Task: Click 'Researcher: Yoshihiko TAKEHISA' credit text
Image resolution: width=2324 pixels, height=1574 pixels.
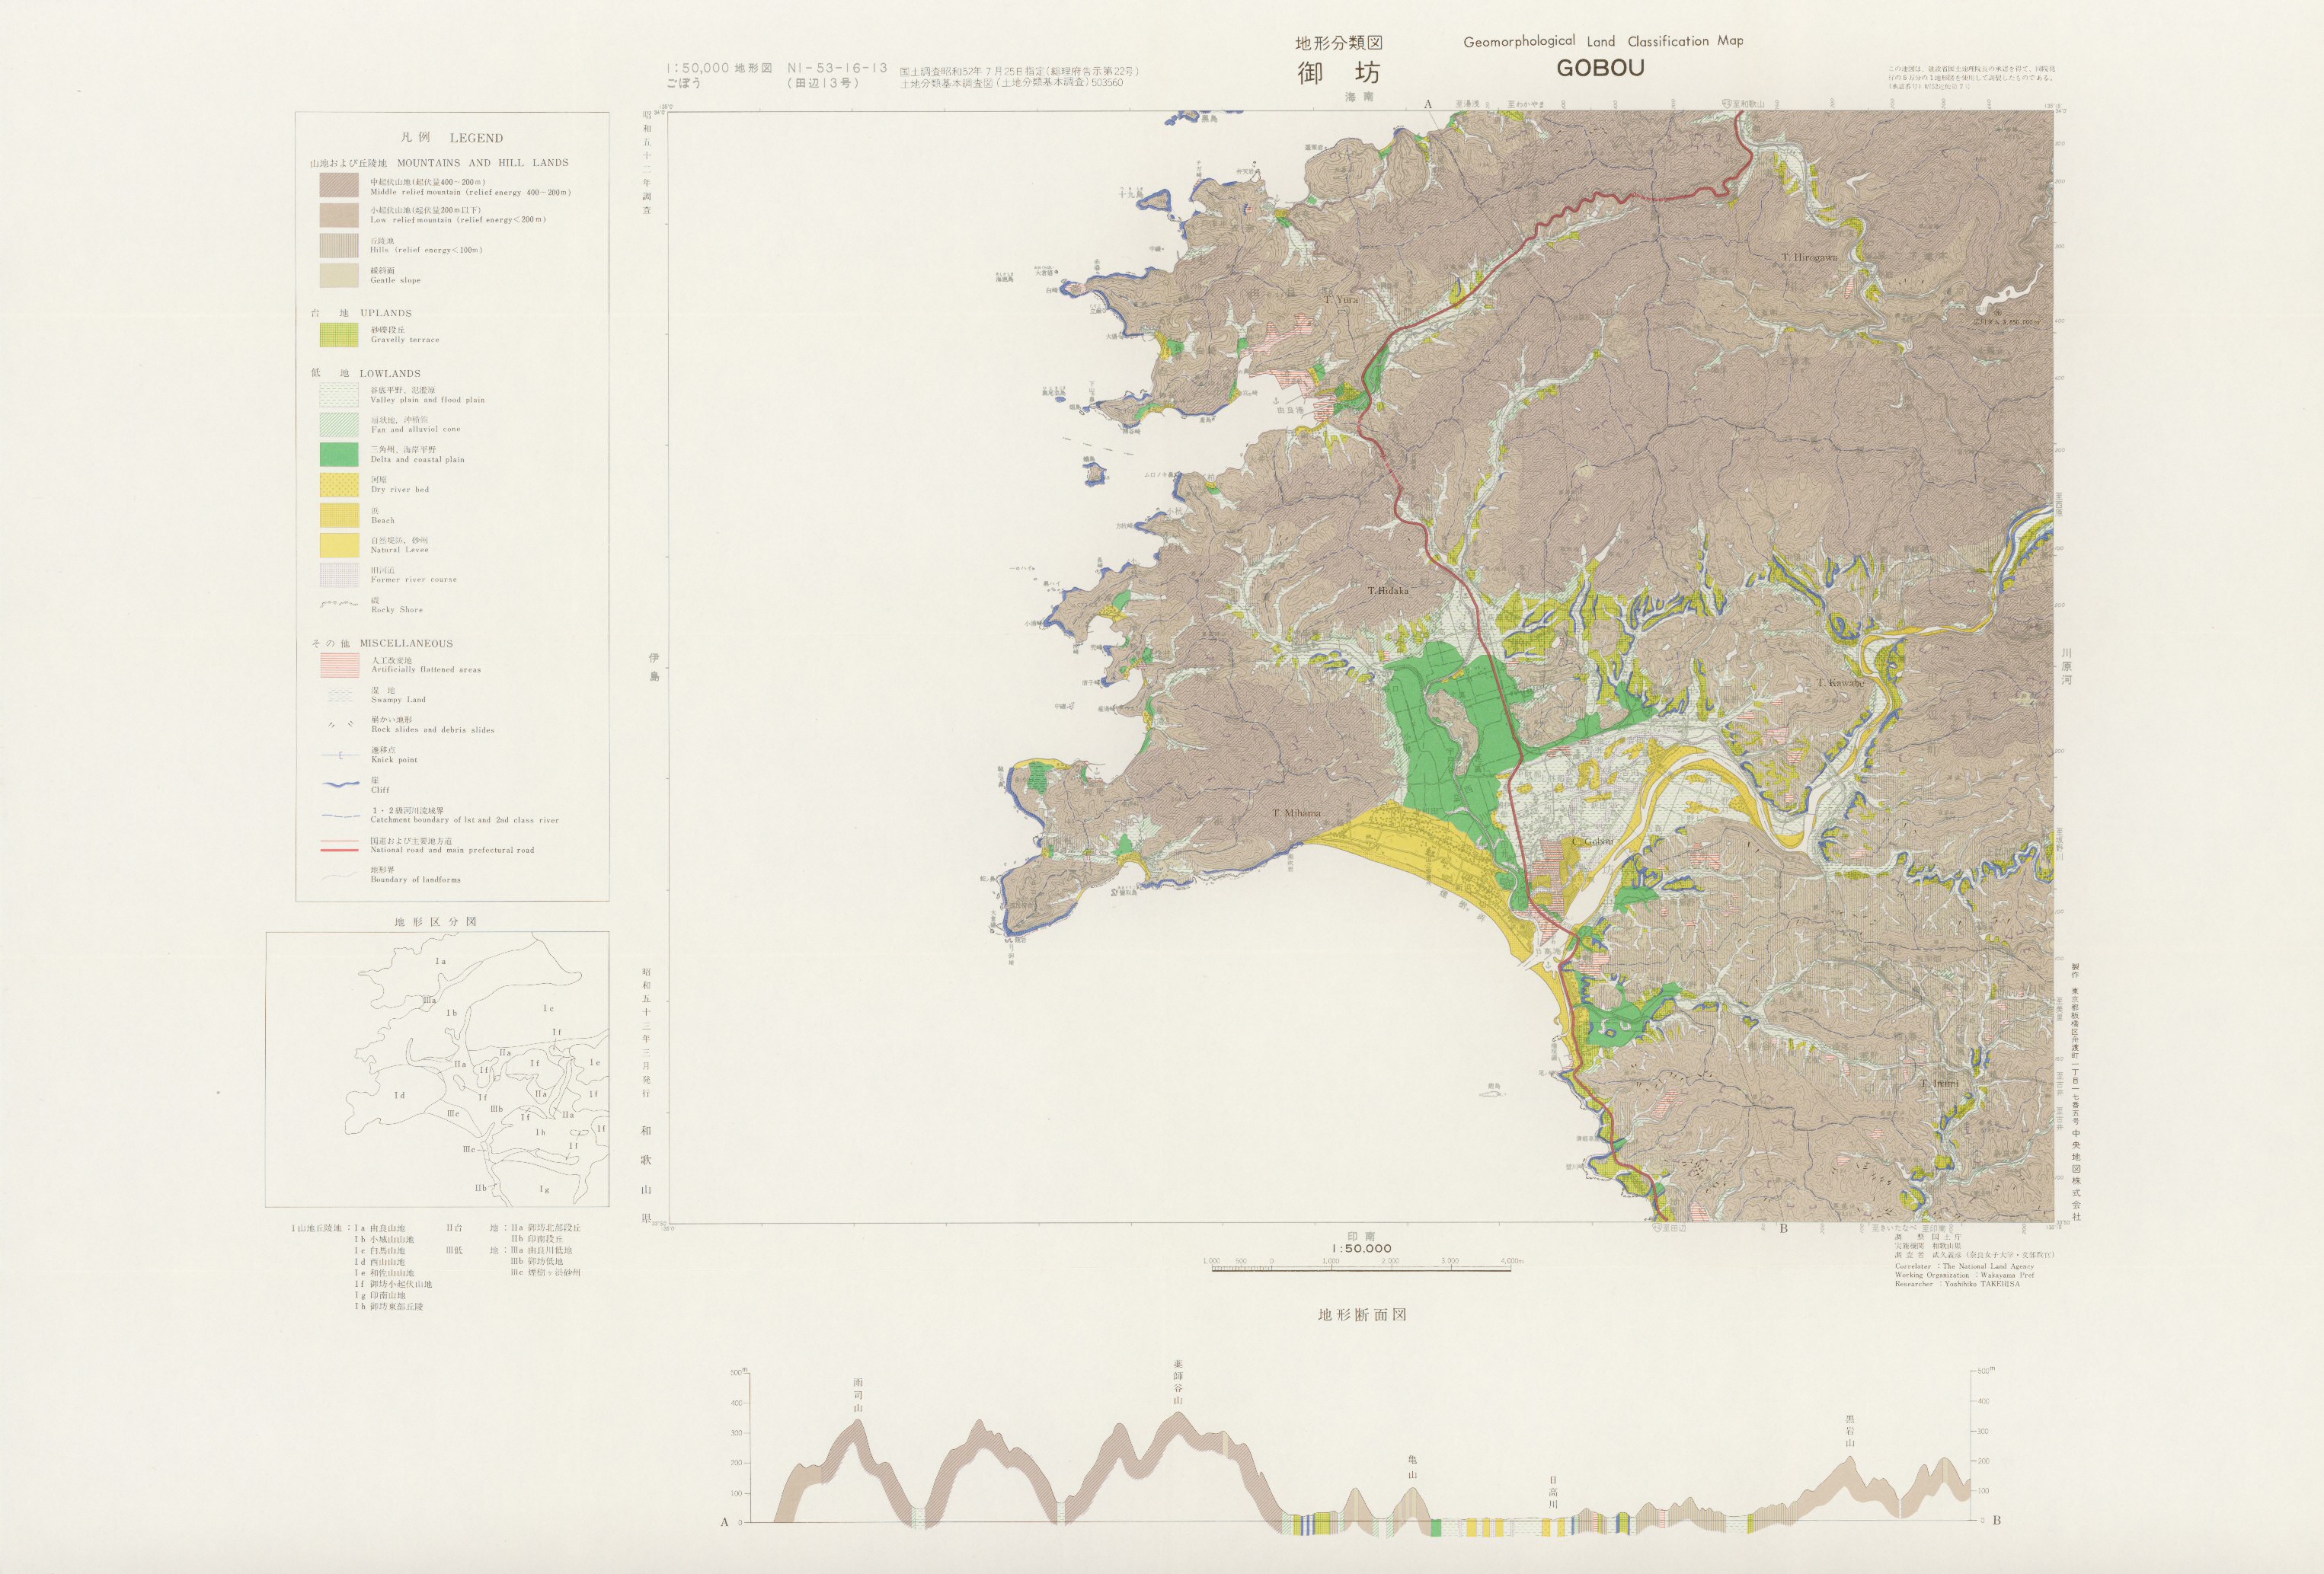Action: (x=1957, y=1284)
